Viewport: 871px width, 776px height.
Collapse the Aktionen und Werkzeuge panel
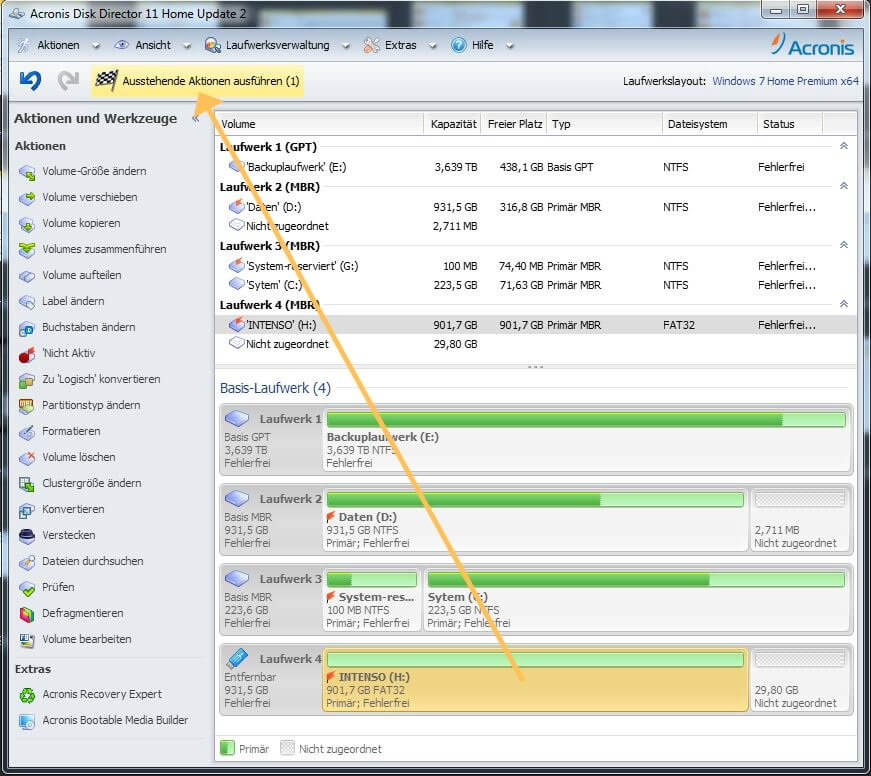coord(196,119)
